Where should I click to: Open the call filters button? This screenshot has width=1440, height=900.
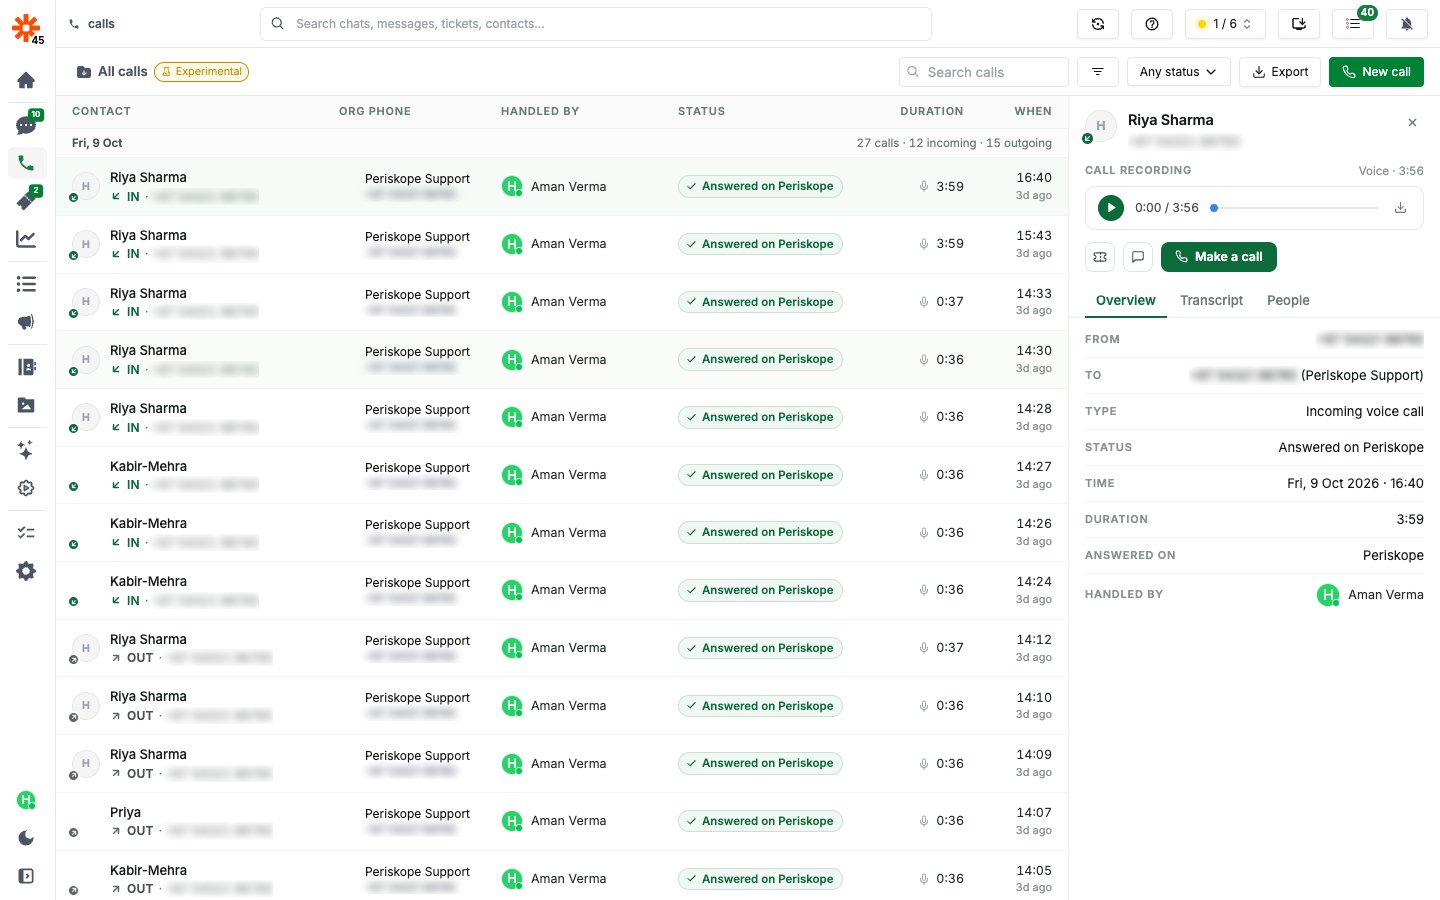tap(1098, 72)
